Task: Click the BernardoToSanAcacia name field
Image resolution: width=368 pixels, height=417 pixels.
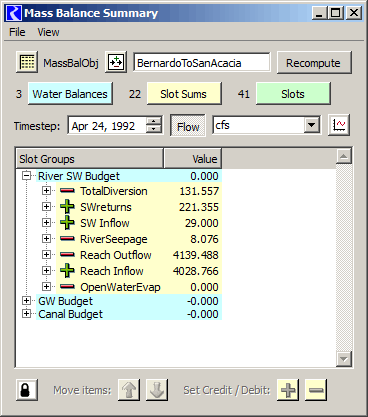Action: coord(202,62)
